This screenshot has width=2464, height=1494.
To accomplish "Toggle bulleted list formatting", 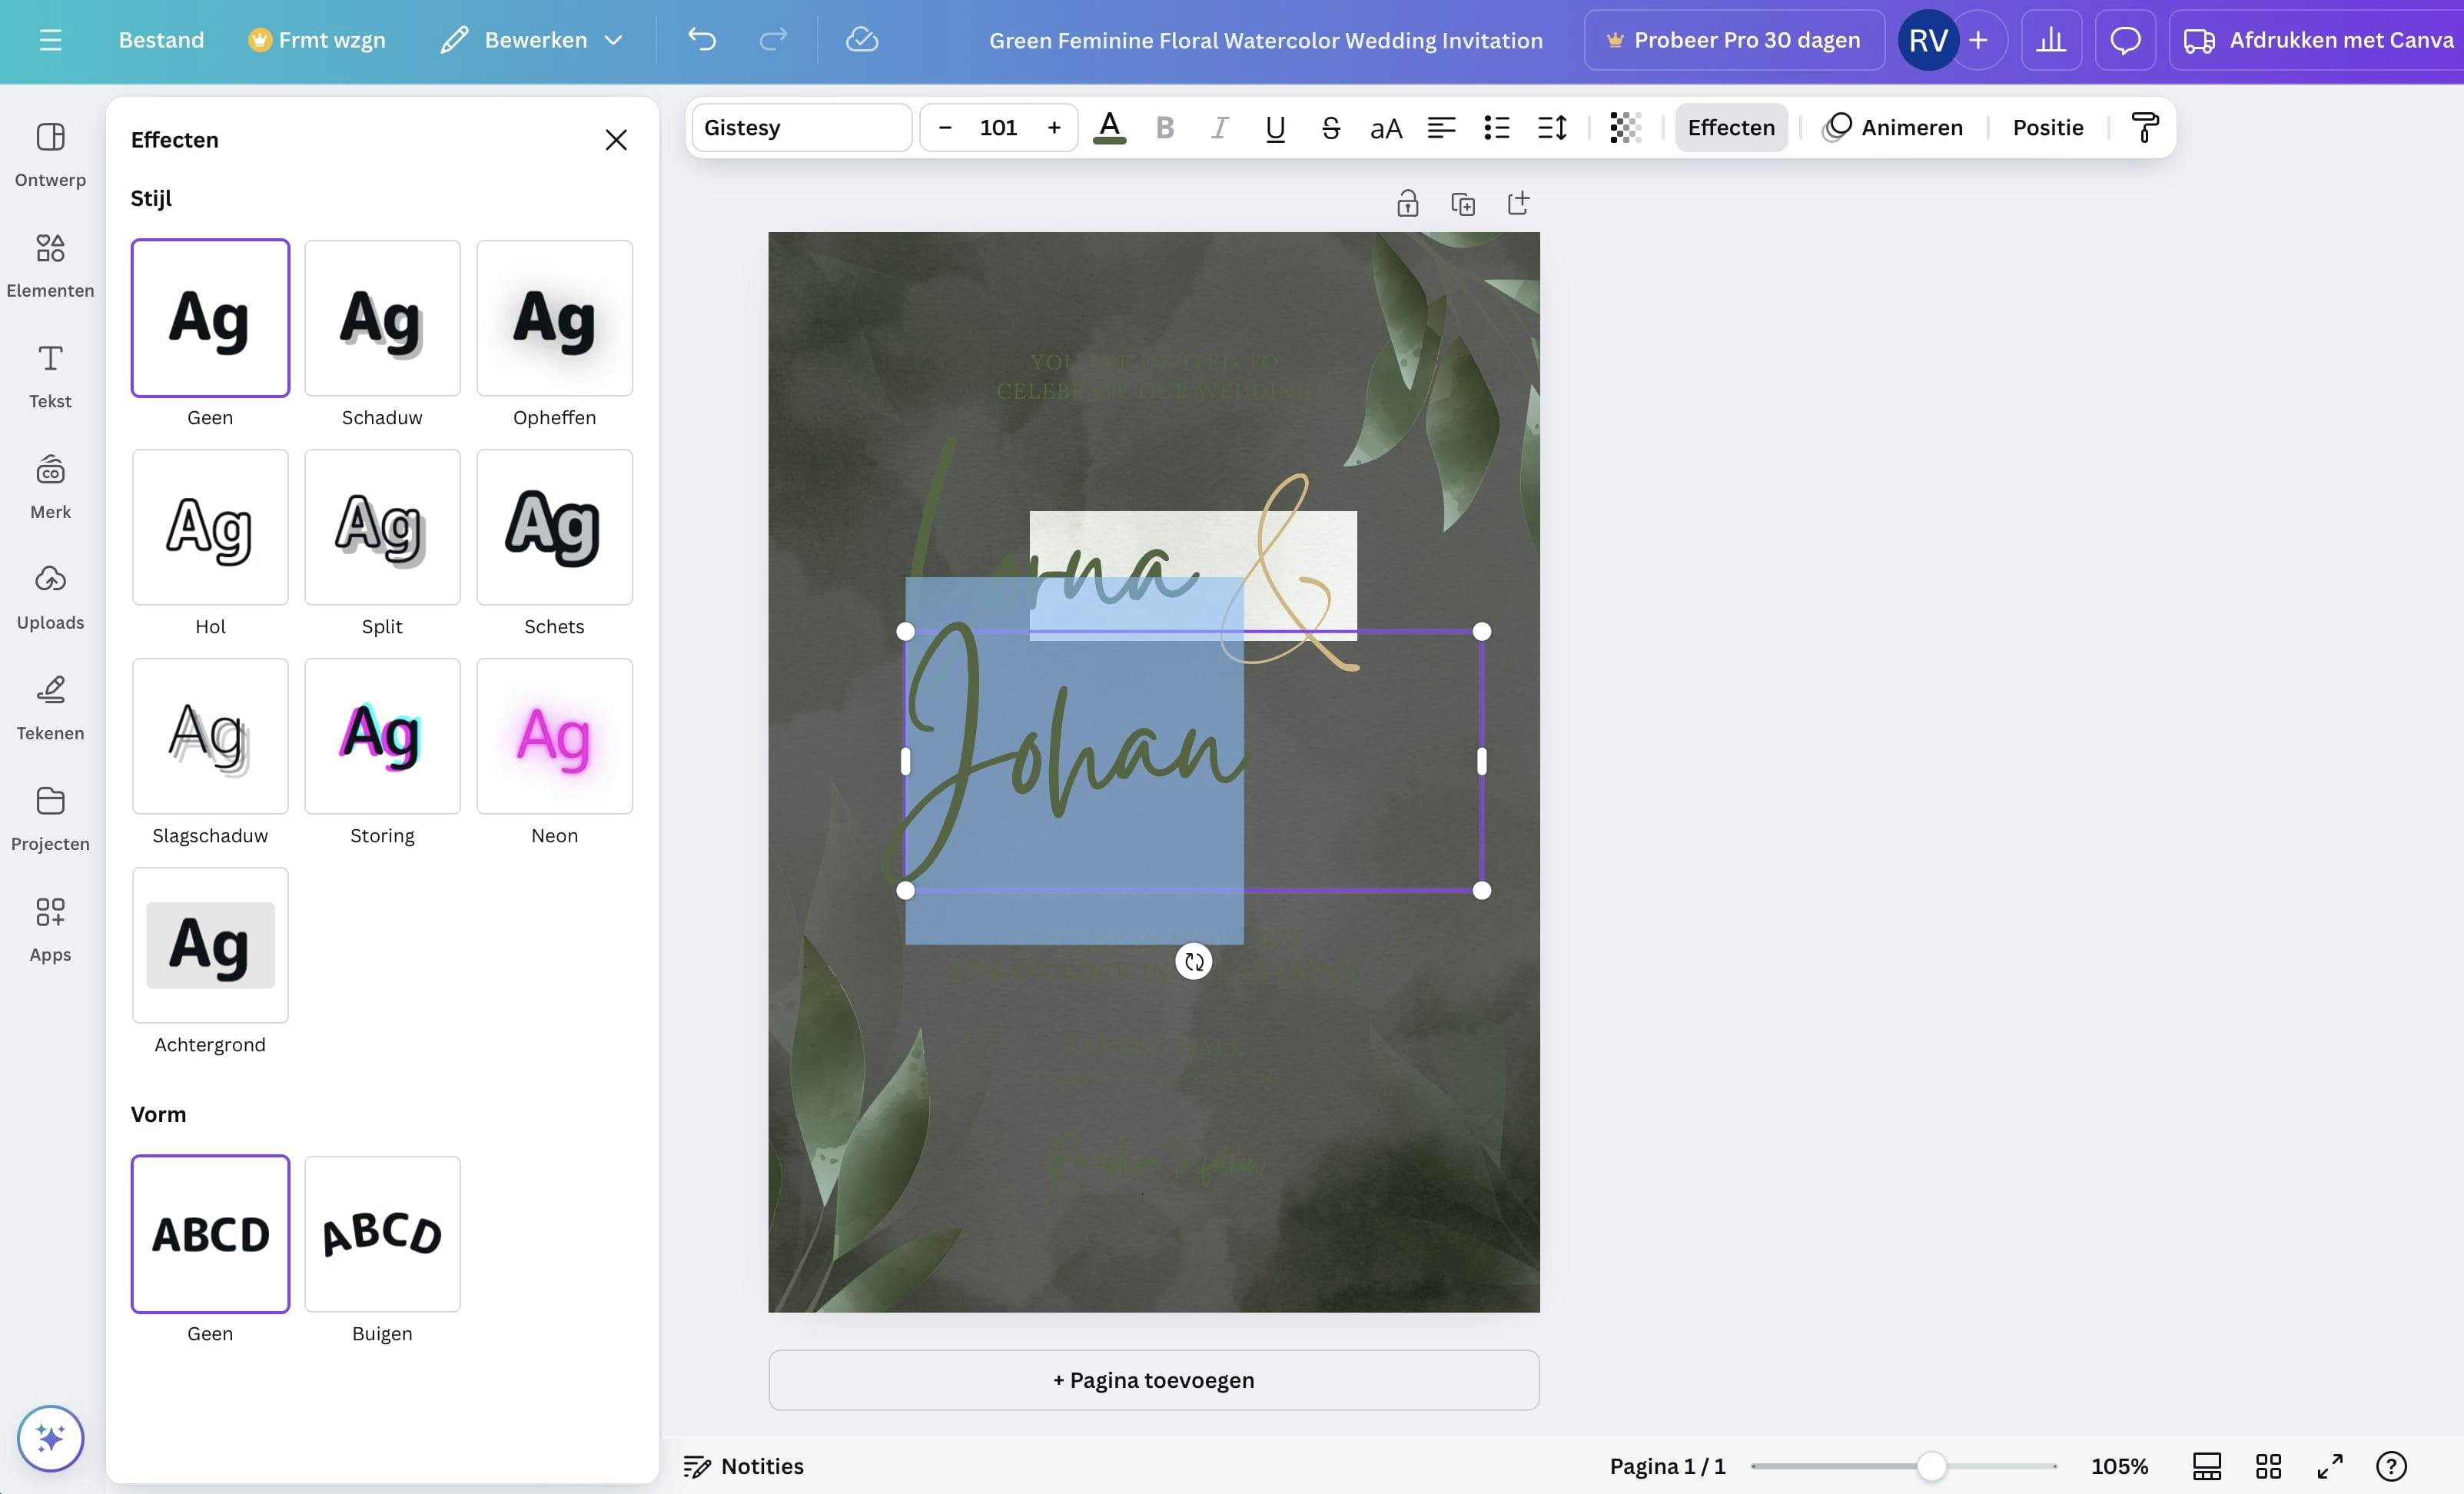I will point(1497,128).
